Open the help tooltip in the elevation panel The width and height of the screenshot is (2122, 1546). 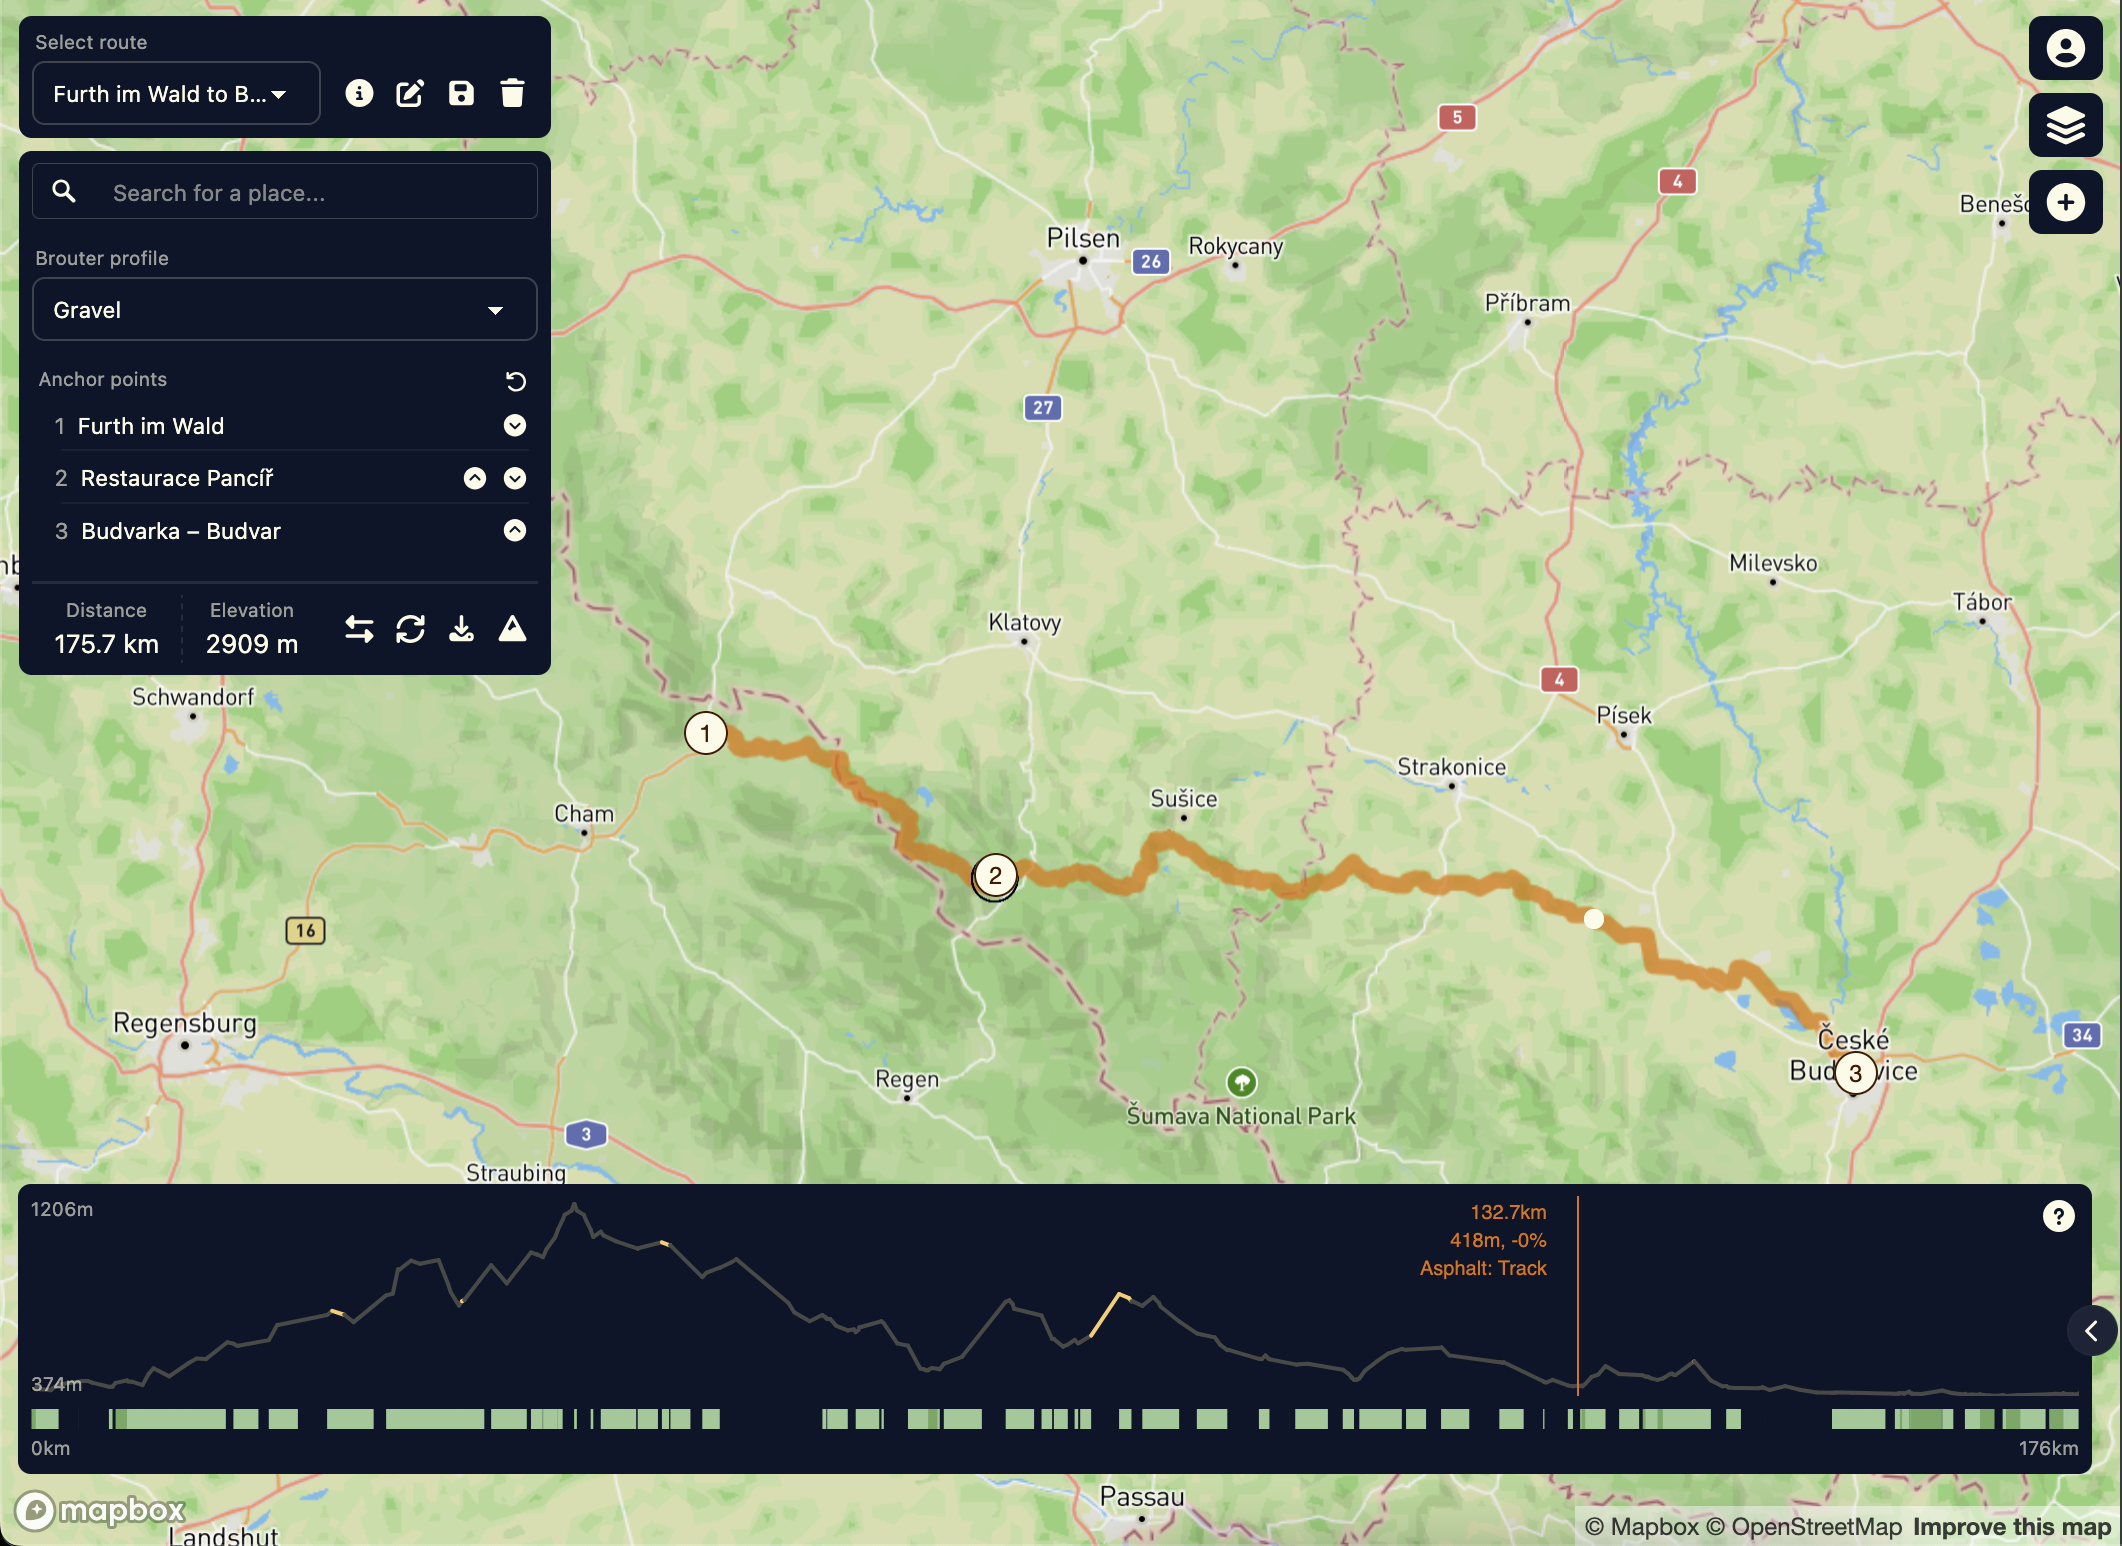[2057, 1215]
